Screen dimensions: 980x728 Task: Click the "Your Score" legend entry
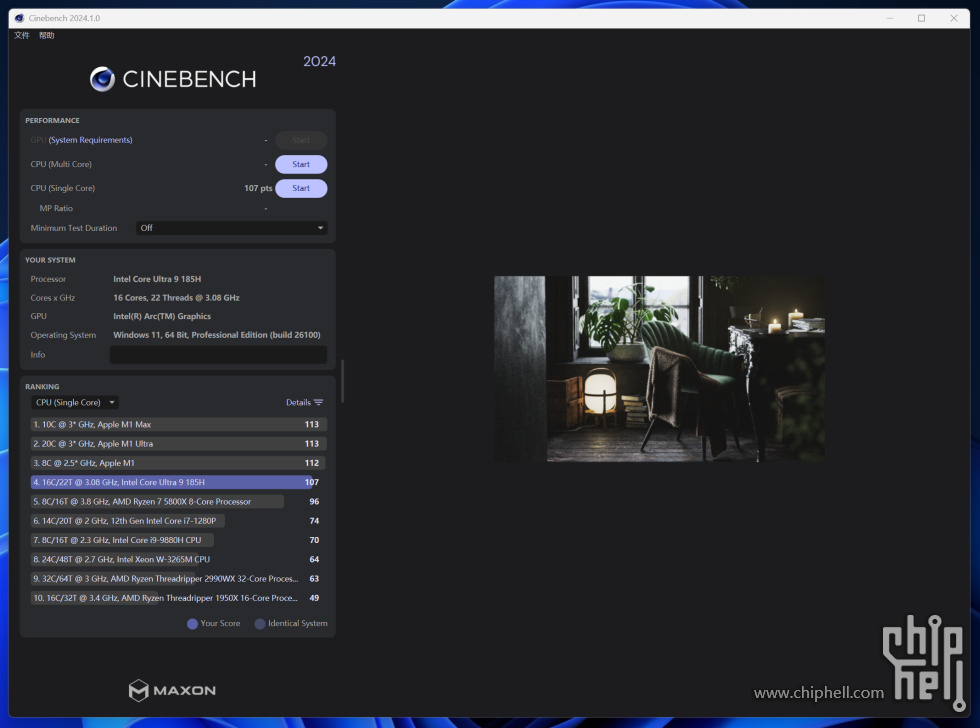(x=214, y=624)
